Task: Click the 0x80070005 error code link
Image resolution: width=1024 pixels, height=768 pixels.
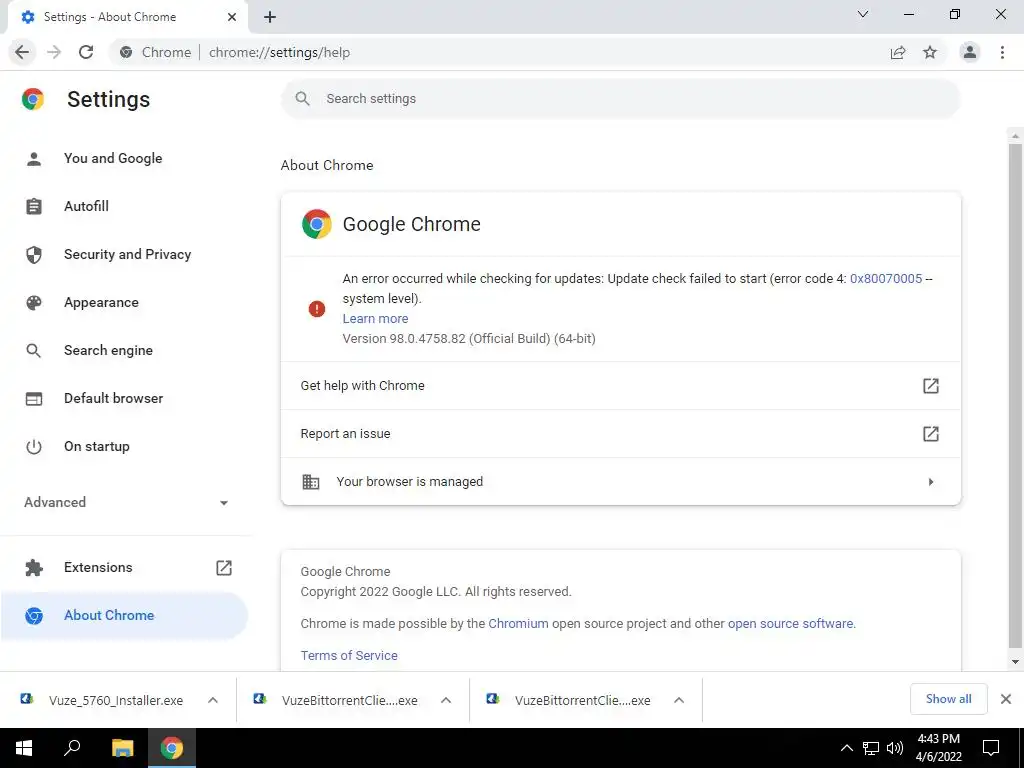Action: [886, 278]
